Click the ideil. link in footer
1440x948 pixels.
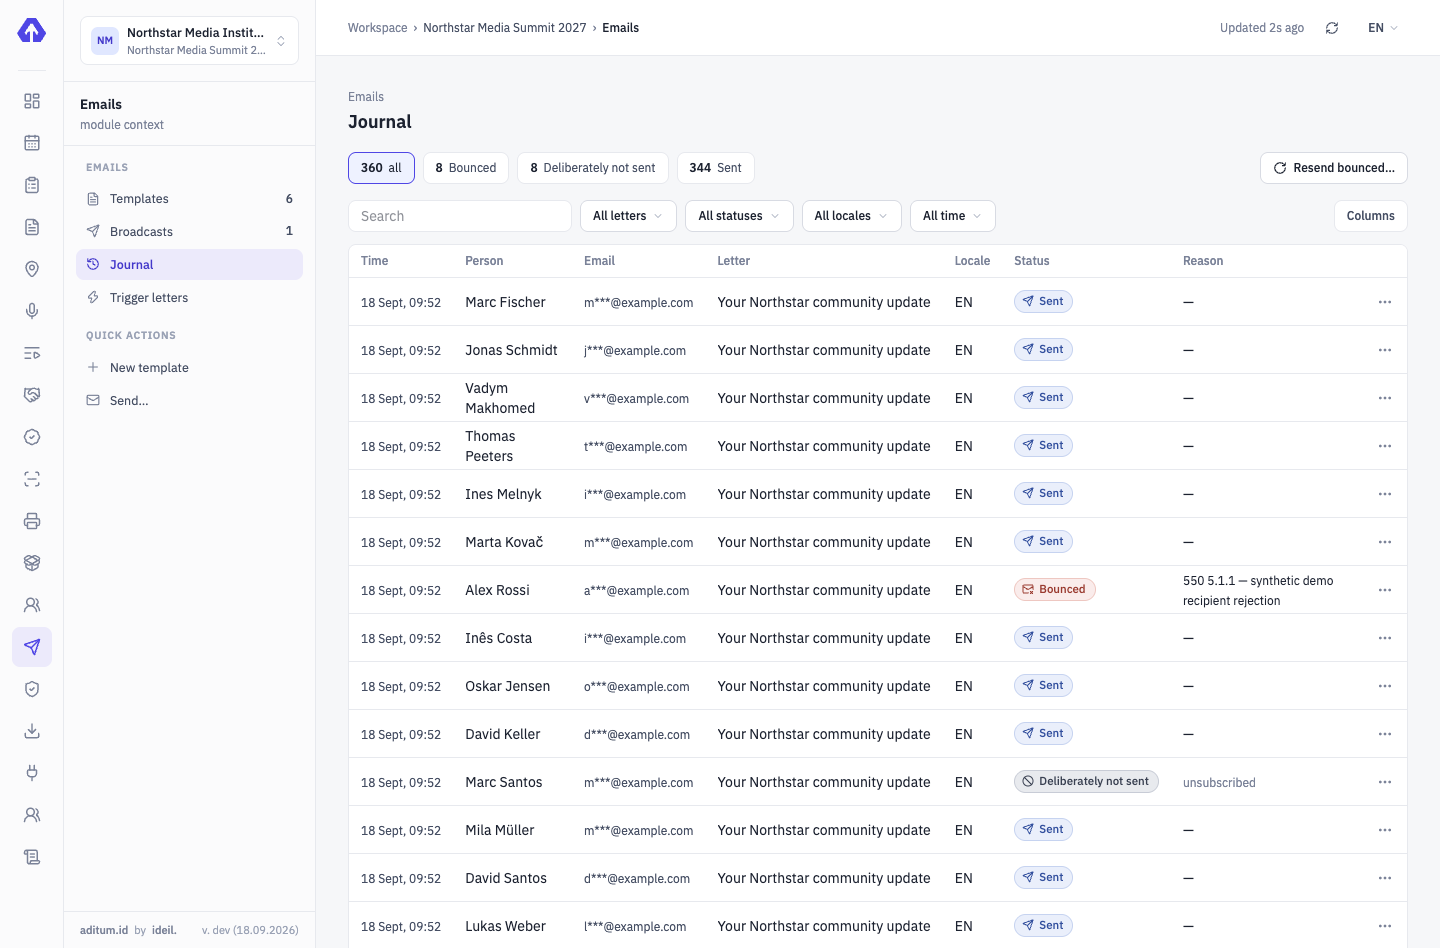pos(164,930)
